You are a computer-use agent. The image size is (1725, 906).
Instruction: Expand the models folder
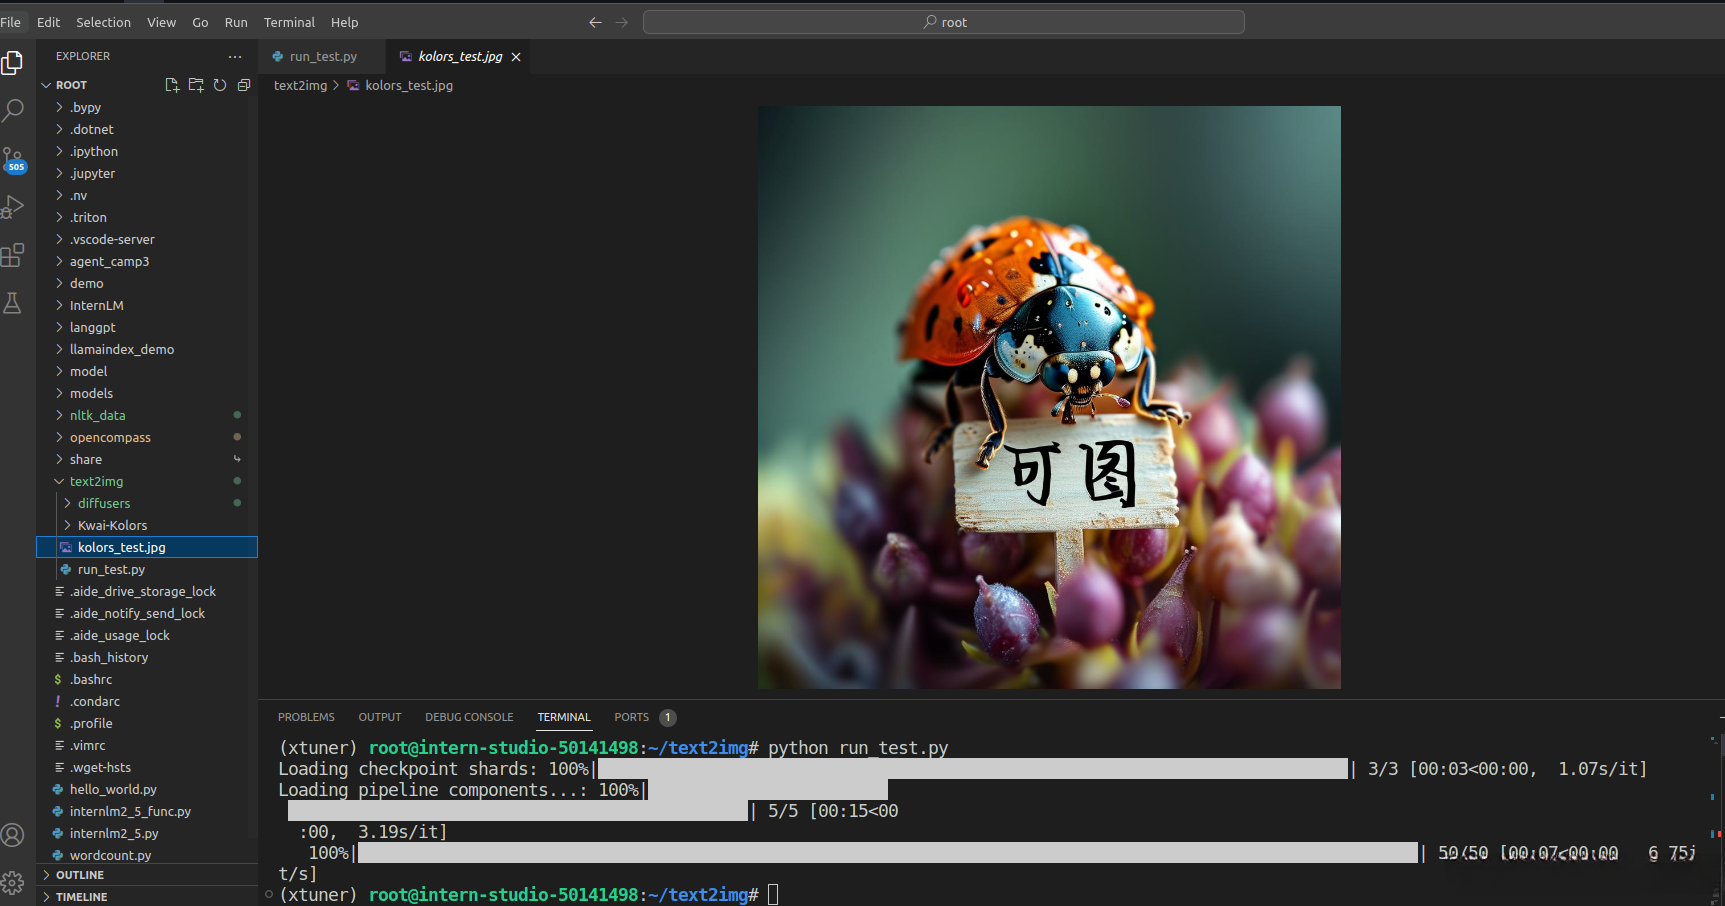[x=147, y=393]
